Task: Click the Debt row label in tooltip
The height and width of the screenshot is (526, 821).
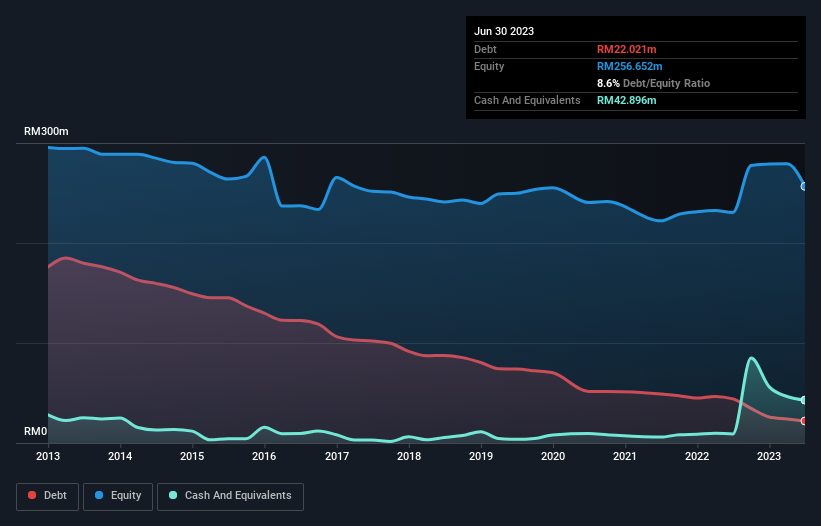Action: [485, 49]
